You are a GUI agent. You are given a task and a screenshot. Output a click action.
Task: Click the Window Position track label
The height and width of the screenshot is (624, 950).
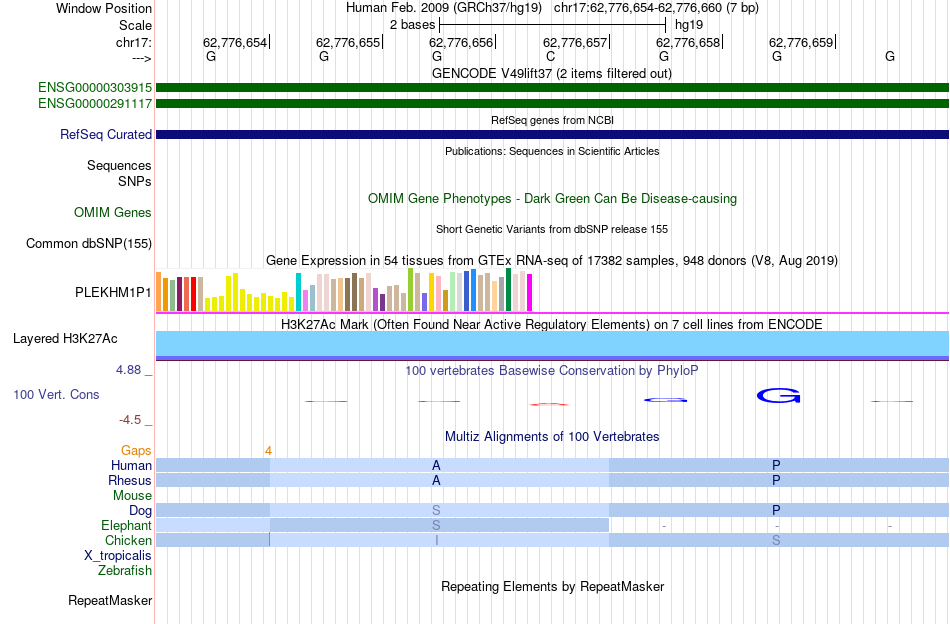click(x=104, y=8)
